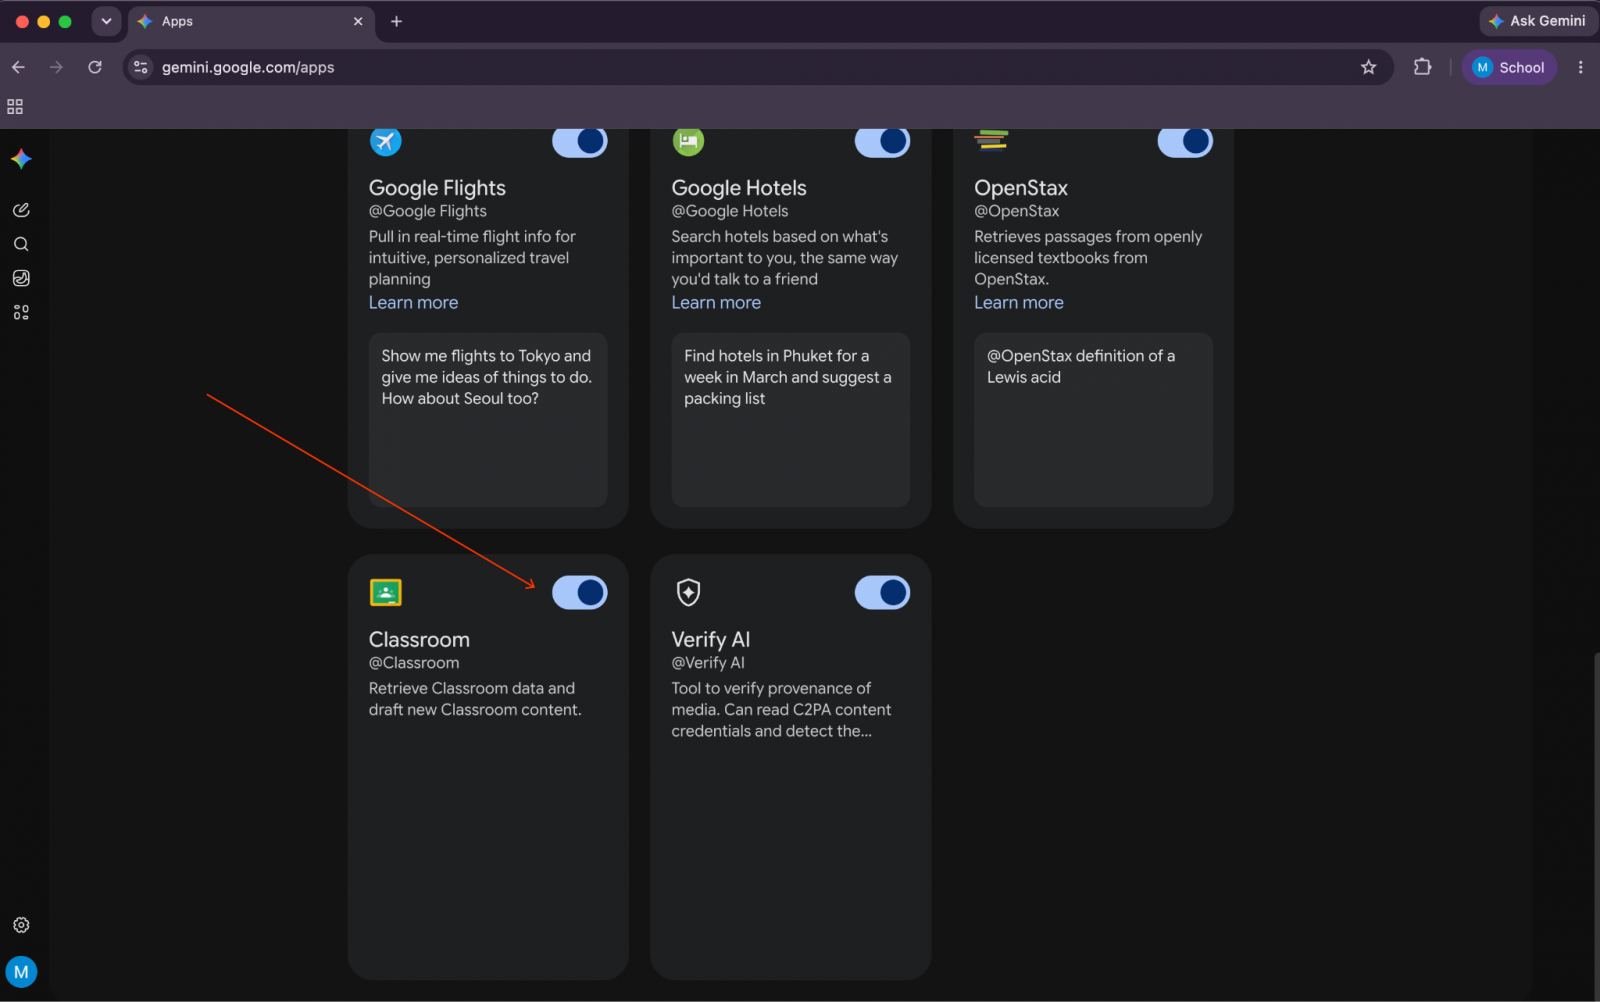Expand the tab search dropdown
The width and height of the screenshot is (1600, 1002).
coord(106,21)
